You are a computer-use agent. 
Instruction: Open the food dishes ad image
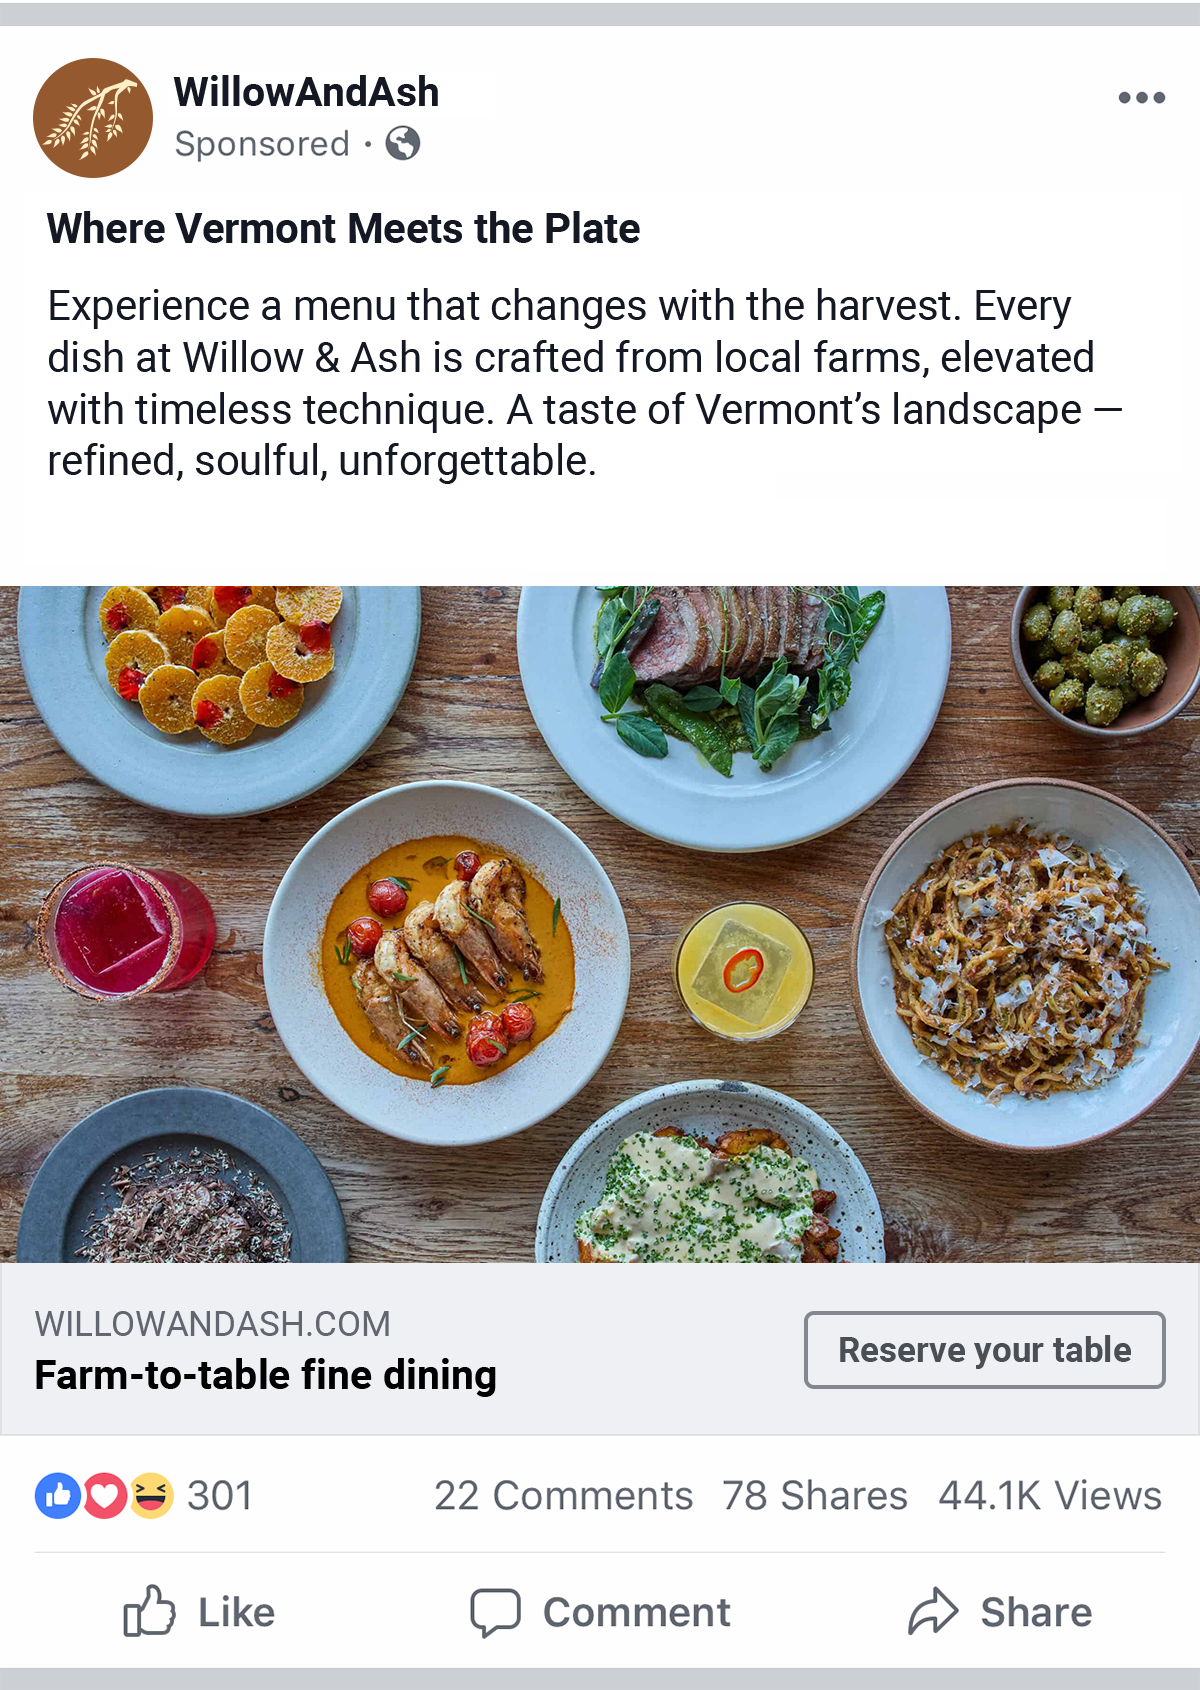[x=600, y=923]
